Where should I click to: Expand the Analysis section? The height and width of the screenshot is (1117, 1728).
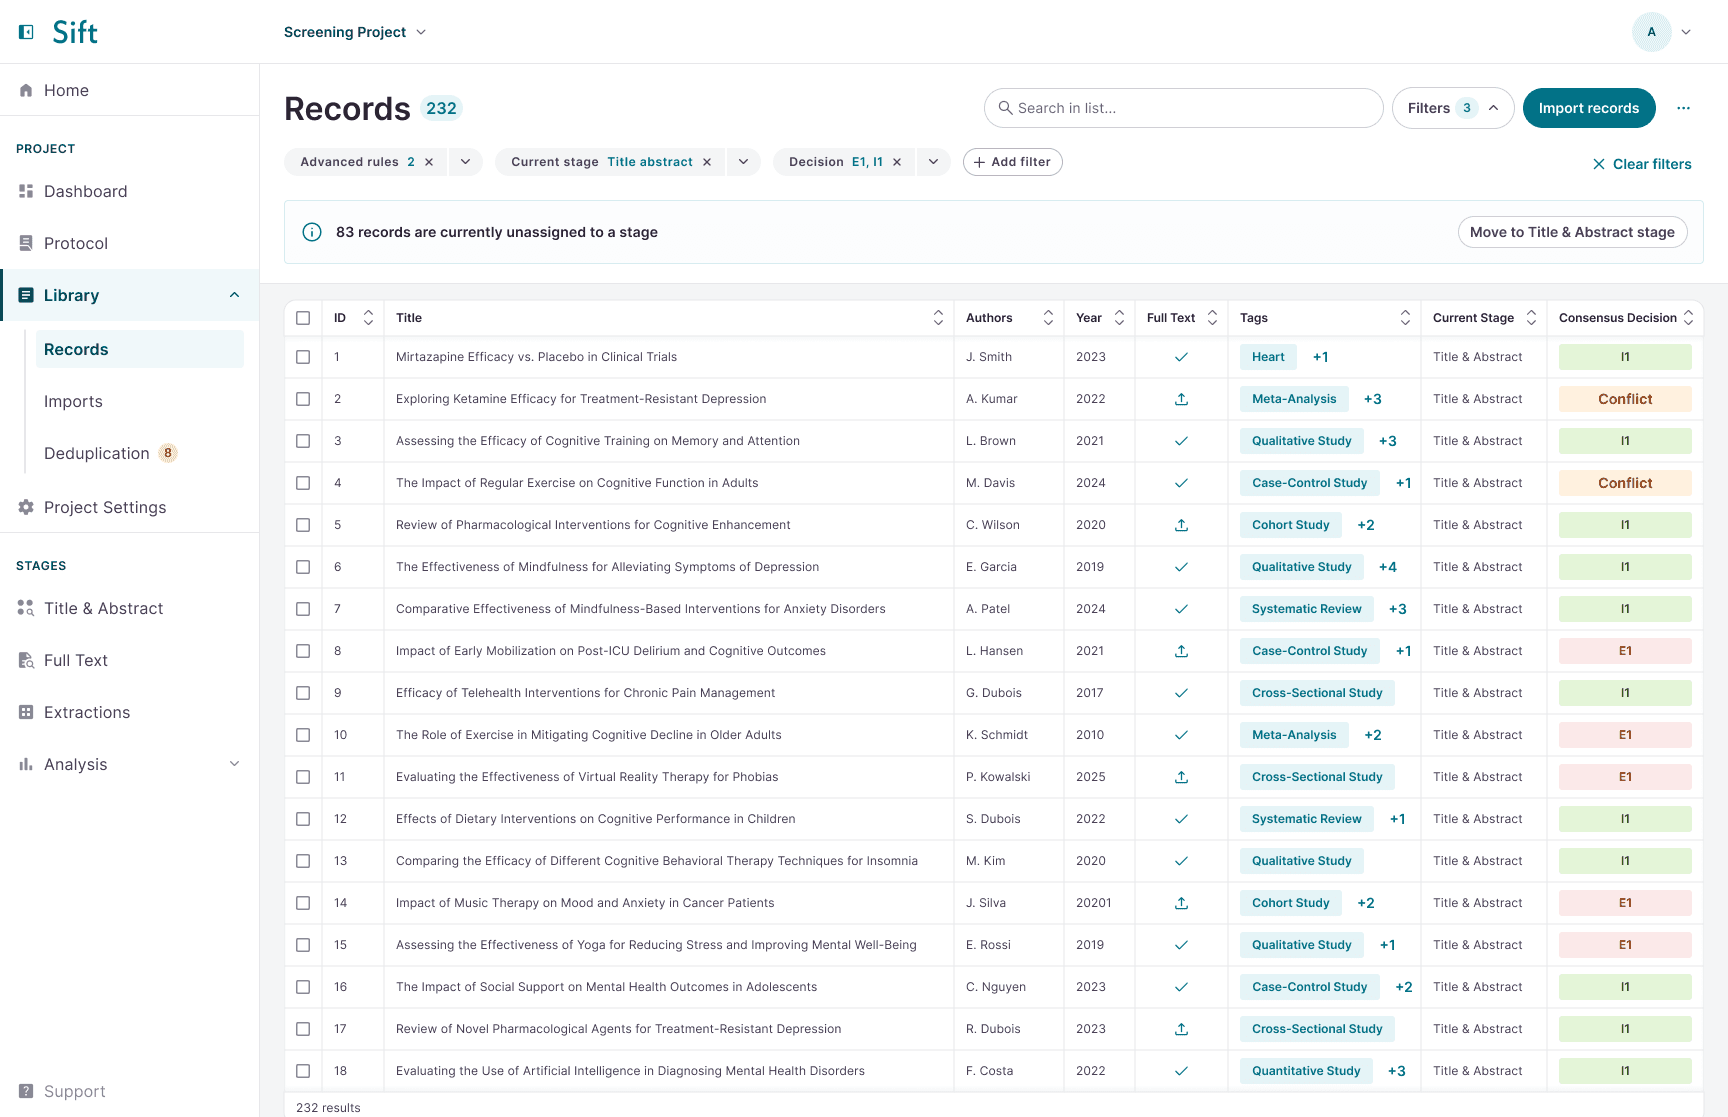pyautogui.click(x=234, y=764)
